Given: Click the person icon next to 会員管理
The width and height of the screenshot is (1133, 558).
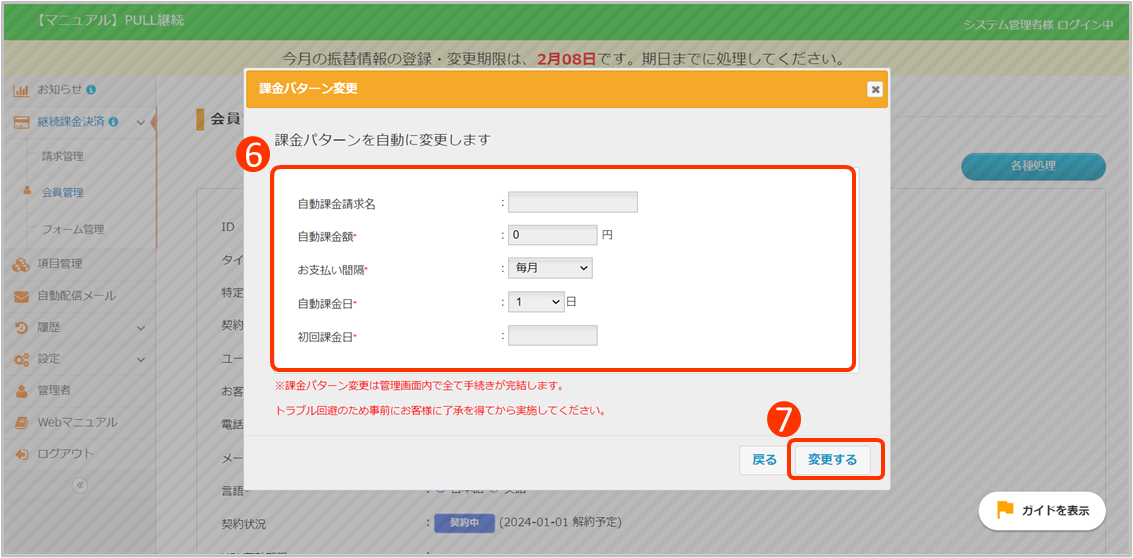Looking at the screenshot, I should click(x=27, y=191).
